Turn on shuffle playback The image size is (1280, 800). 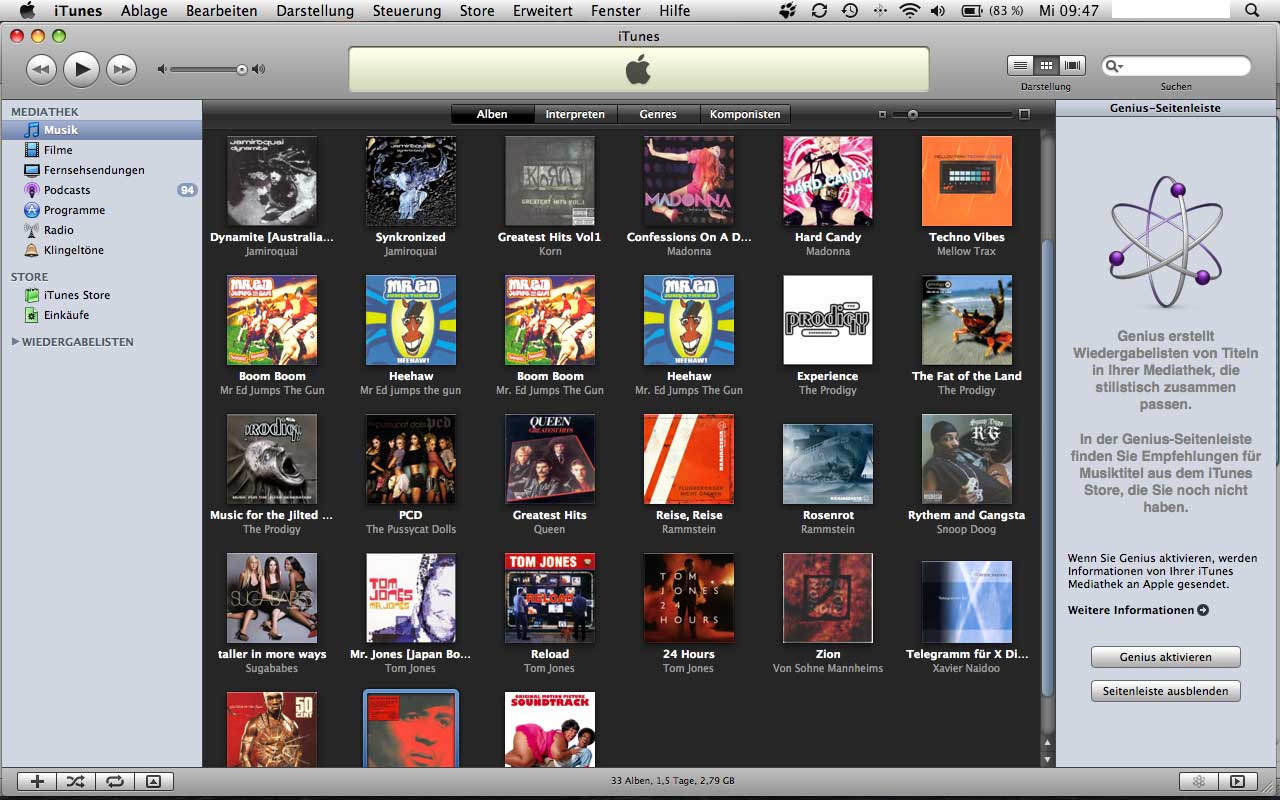(75, 782)
